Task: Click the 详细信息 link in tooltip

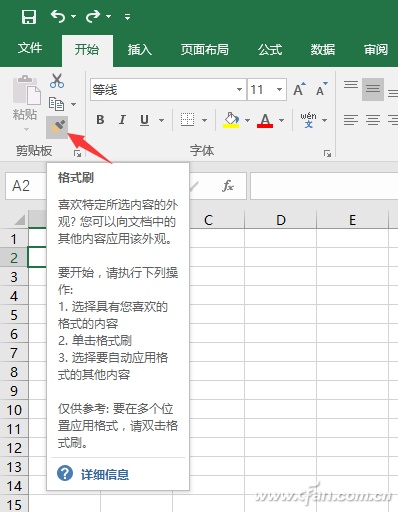Action: pyautogui.click(x=105, y=474)
